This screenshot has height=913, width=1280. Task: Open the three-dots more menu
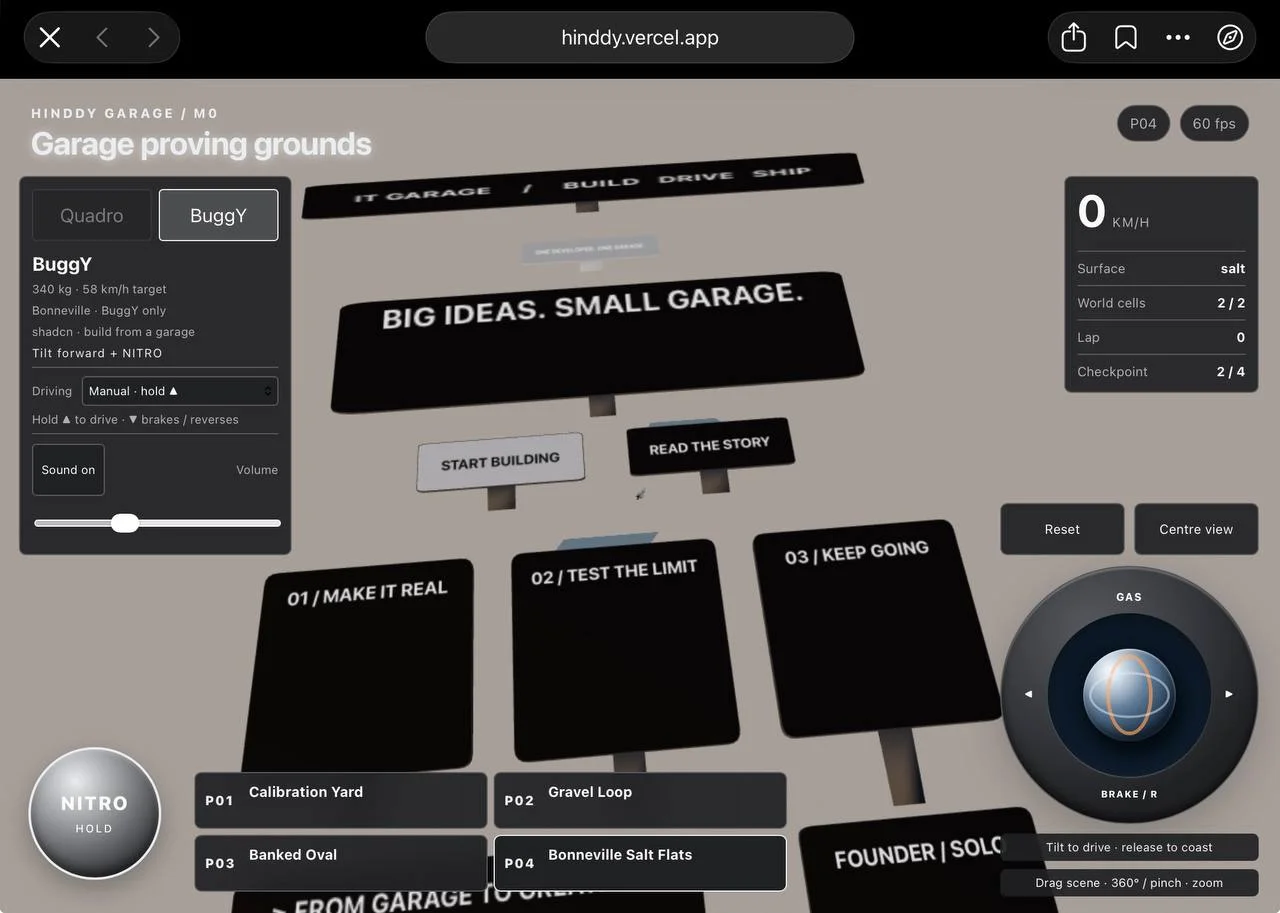point(1178,38)
